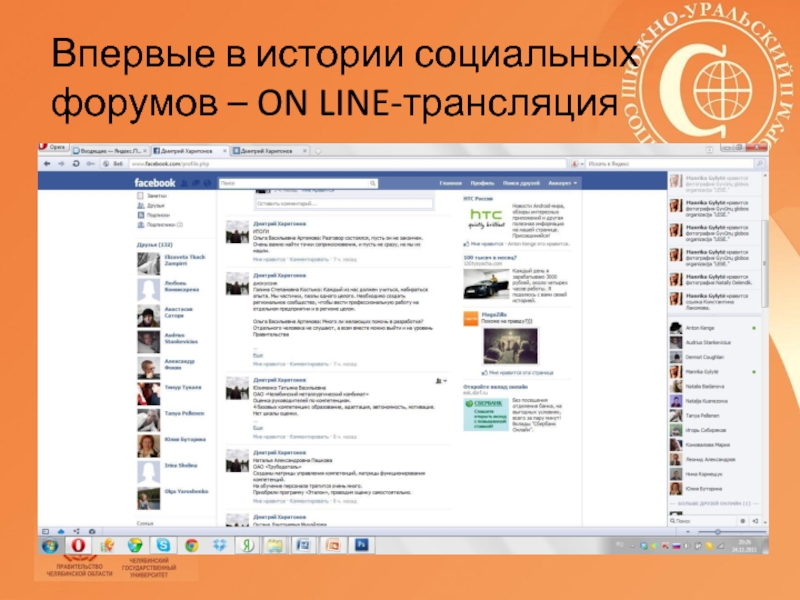Screen dimensions: 800x600
Task: Click the browser search magnifier button
Action: pyautogui.click(x=760, y=164)
